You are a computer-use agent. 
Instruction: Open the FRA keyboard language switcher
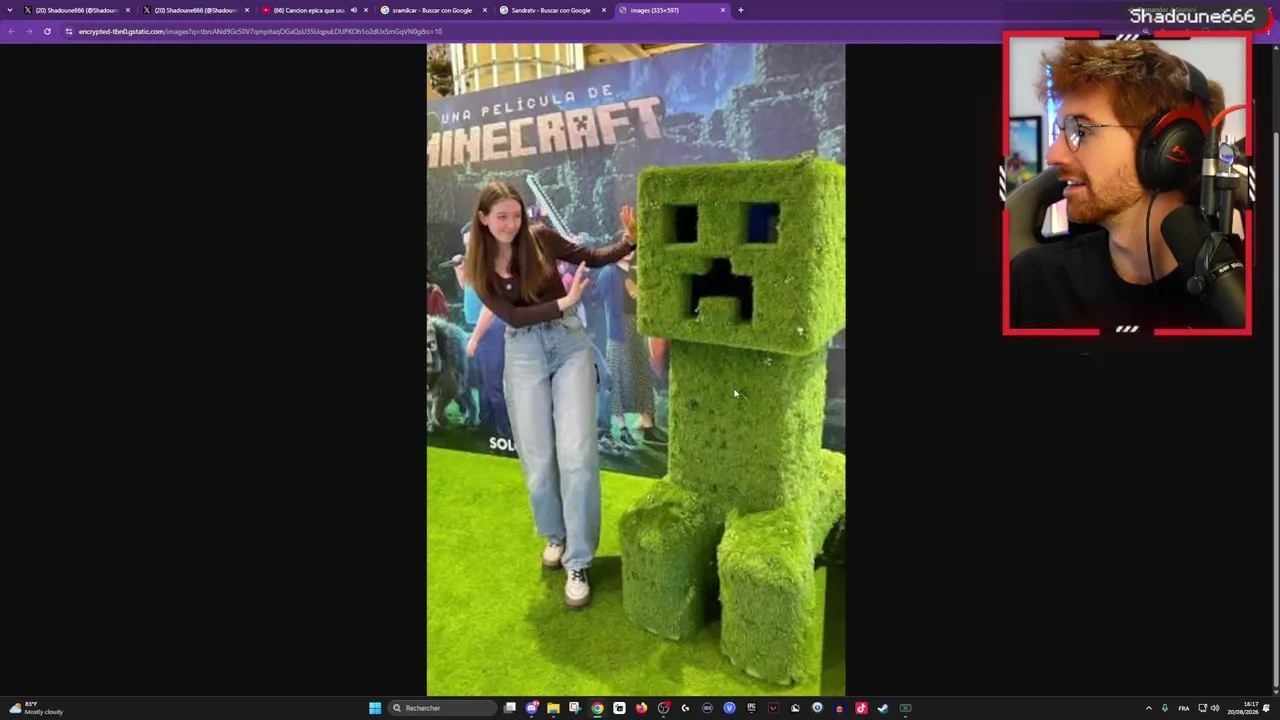point(1184,708)
